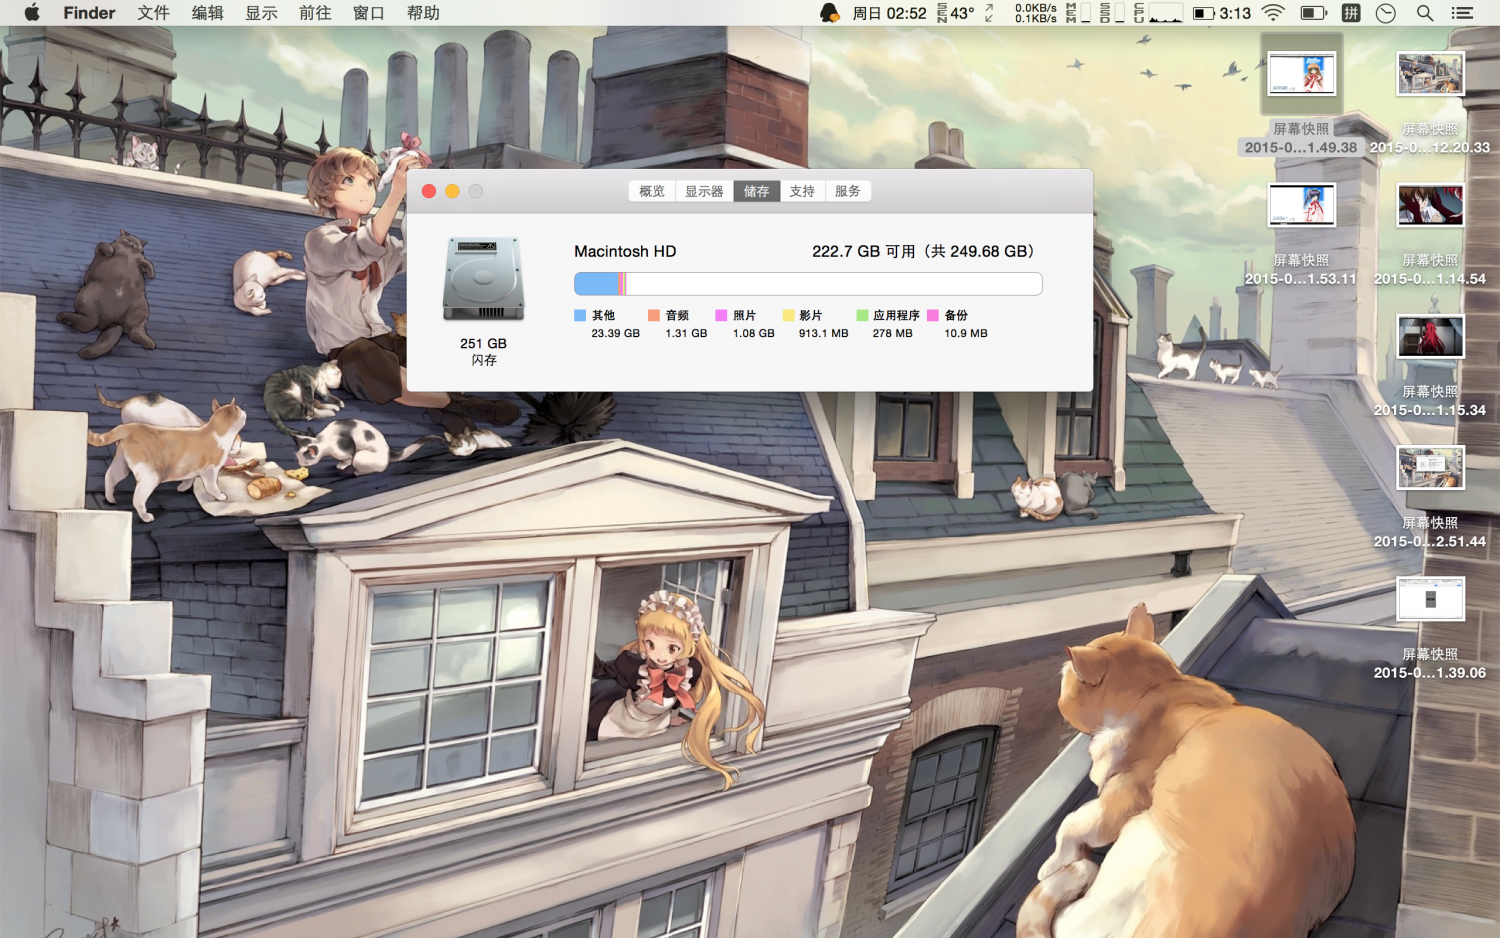
Task: Click the network speed KB/s indicator
Action: 1035,13
